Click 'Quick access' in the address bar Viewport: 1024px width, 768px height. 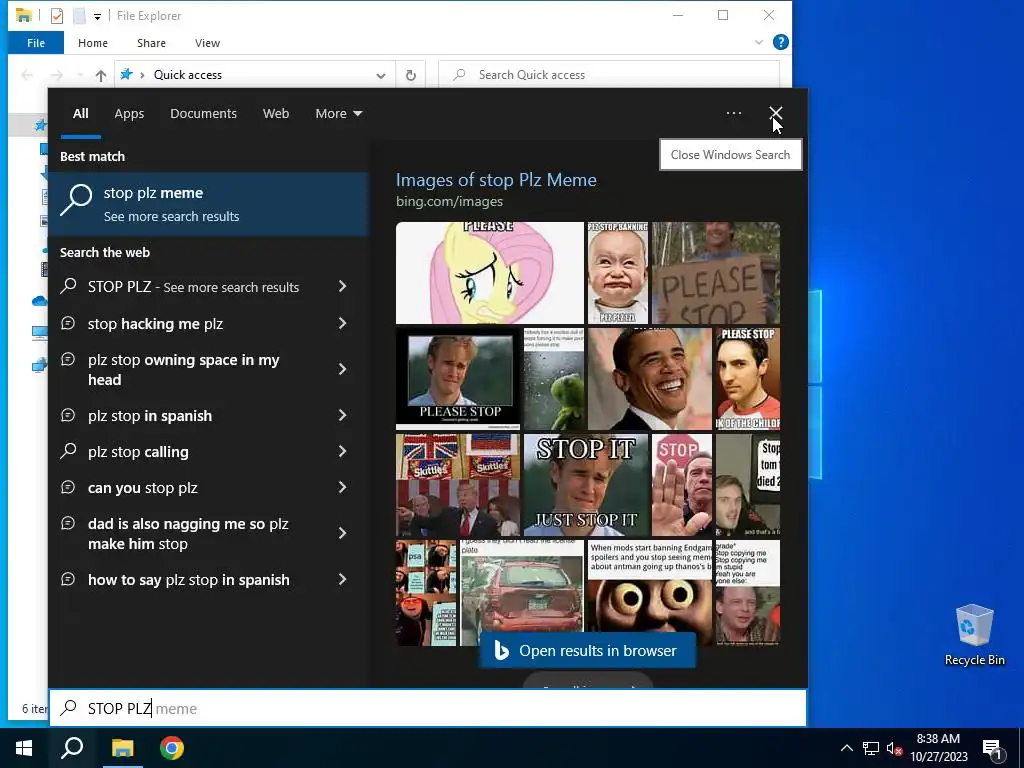point(187,75)
